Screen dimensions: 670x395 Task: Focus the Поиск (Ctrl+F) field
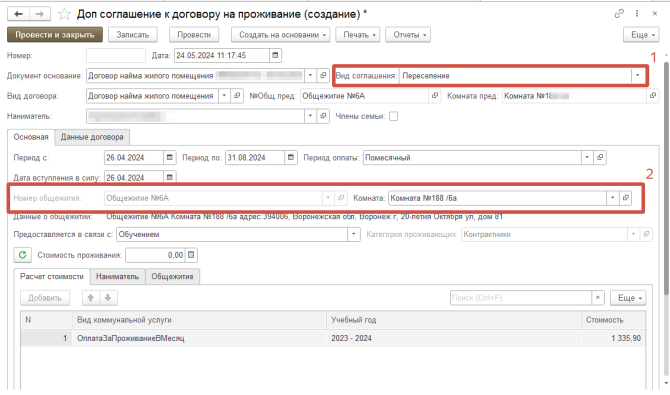521,298
